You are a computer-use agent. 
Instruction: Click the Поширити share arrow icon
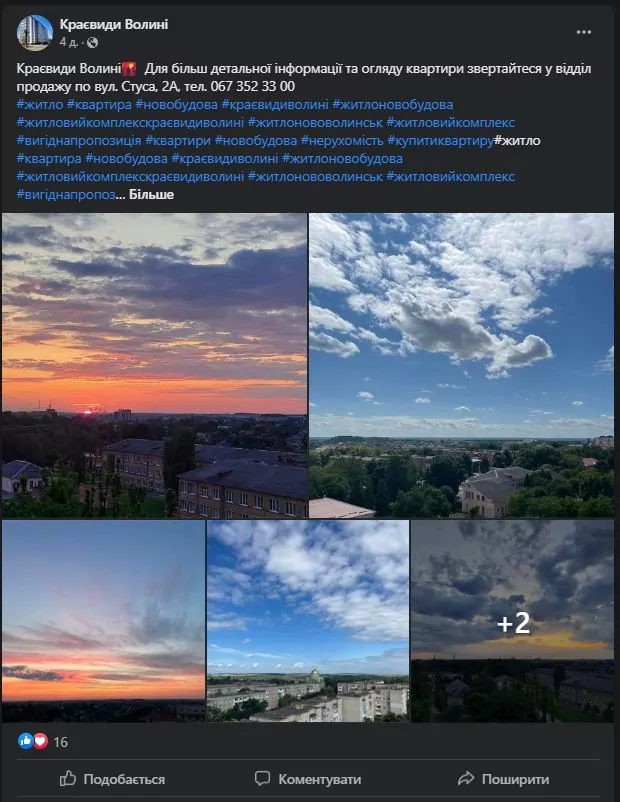[x=466, y=778]
